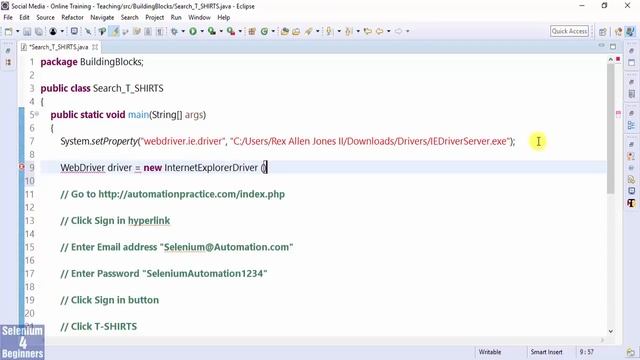Open dropdown beside the black circular icon
This screenshot has width=640, height=360.
coord(62,31)
